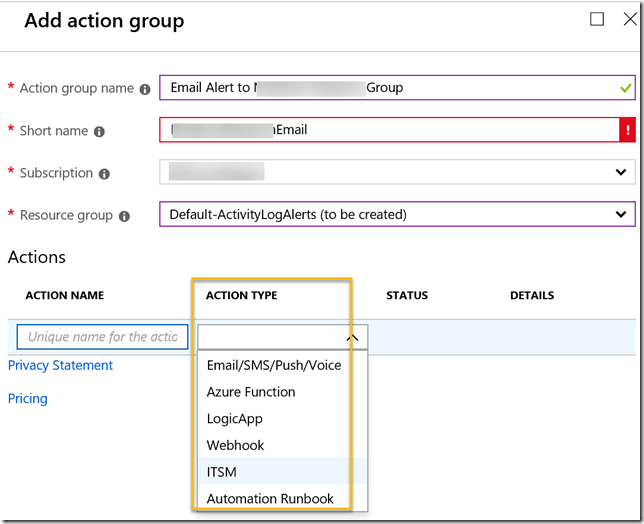Open the Privacy Statement link

click(60, 365)
